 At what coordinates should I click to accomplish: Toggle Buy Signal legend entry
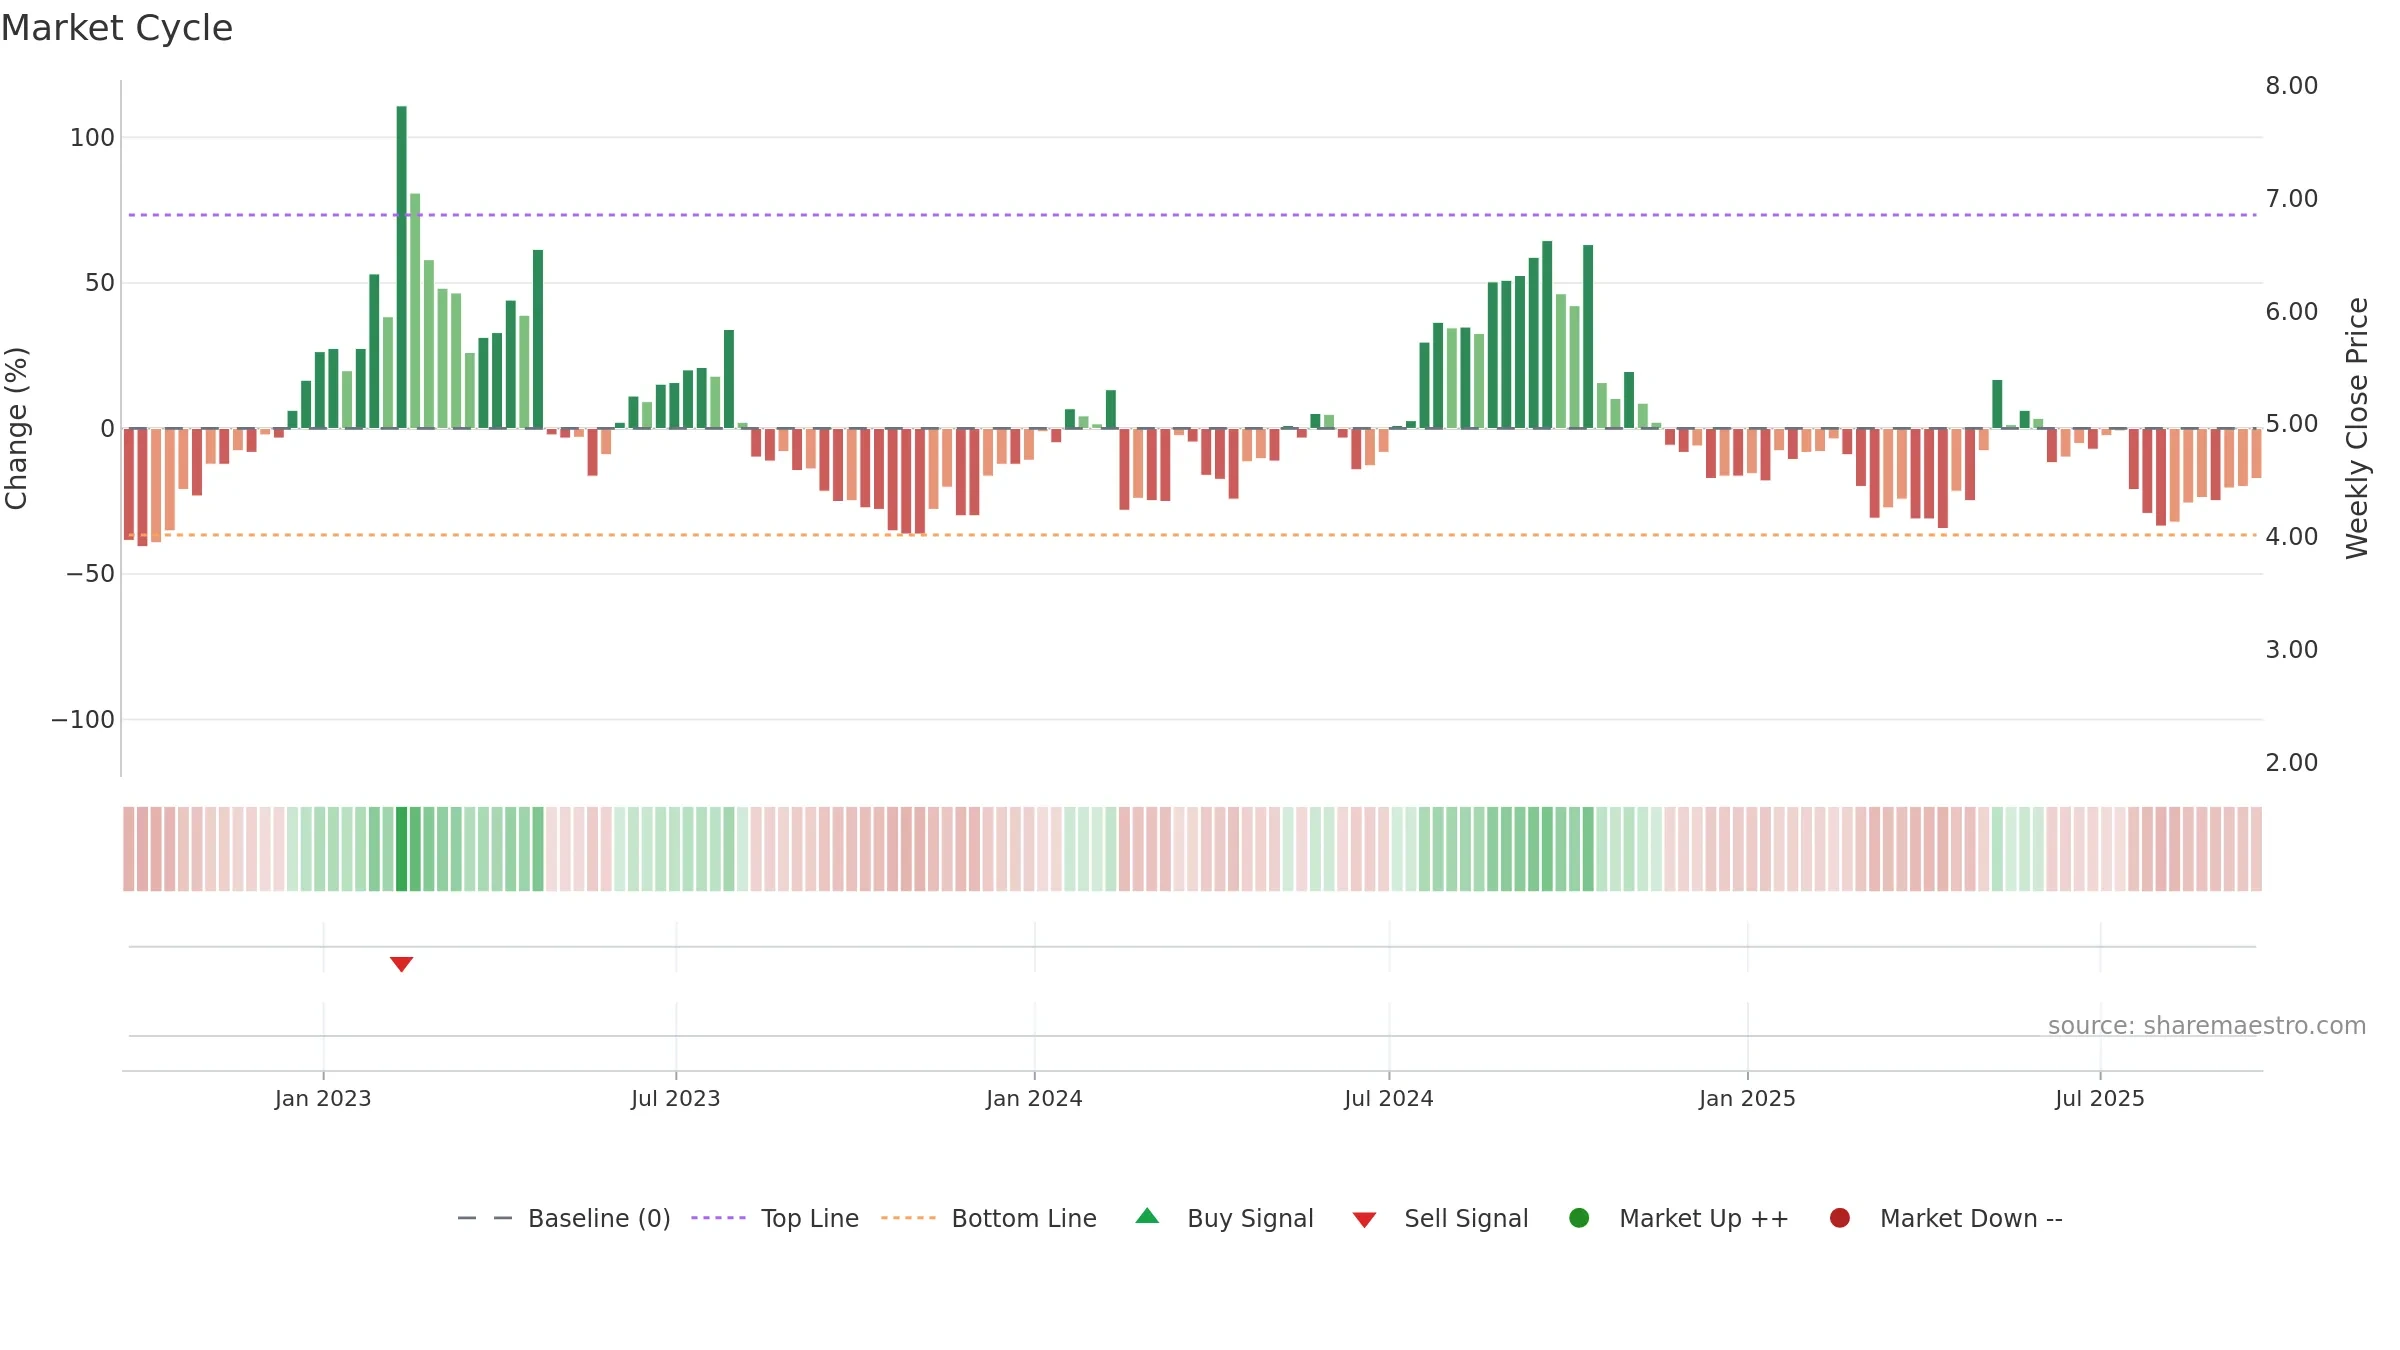[1224, 1218]
